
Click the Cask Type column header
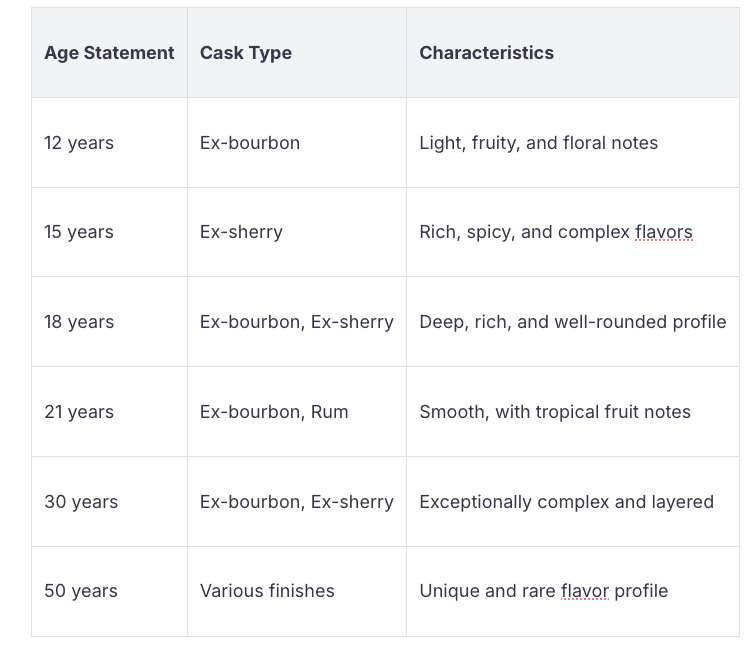(x=246, y=53)
